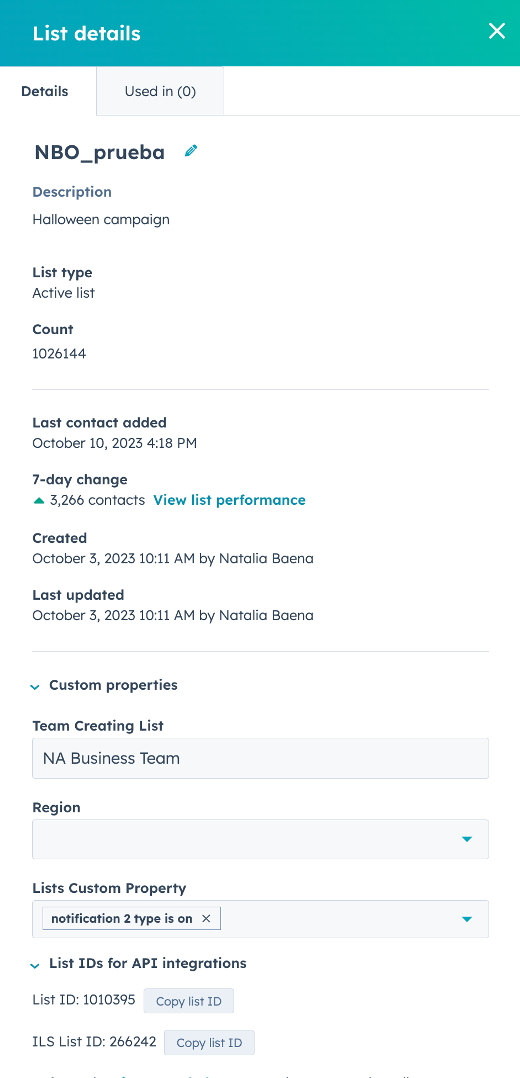Click the 'notification 2 type is on' tag
520x1078 pixels.
tap(122, 918)
